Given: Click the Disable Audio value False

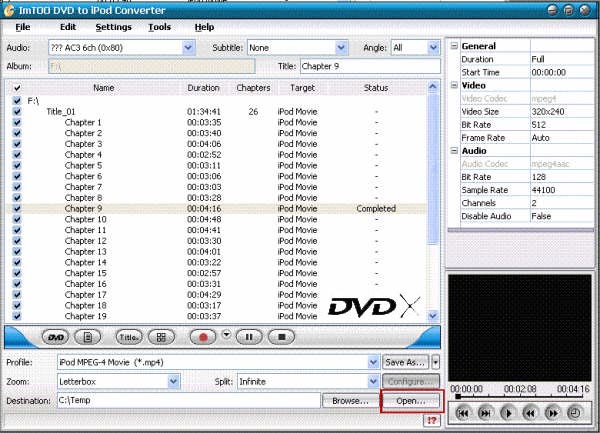Looking at the screenshot, I should pyautogui.click(x=541, y=216).
